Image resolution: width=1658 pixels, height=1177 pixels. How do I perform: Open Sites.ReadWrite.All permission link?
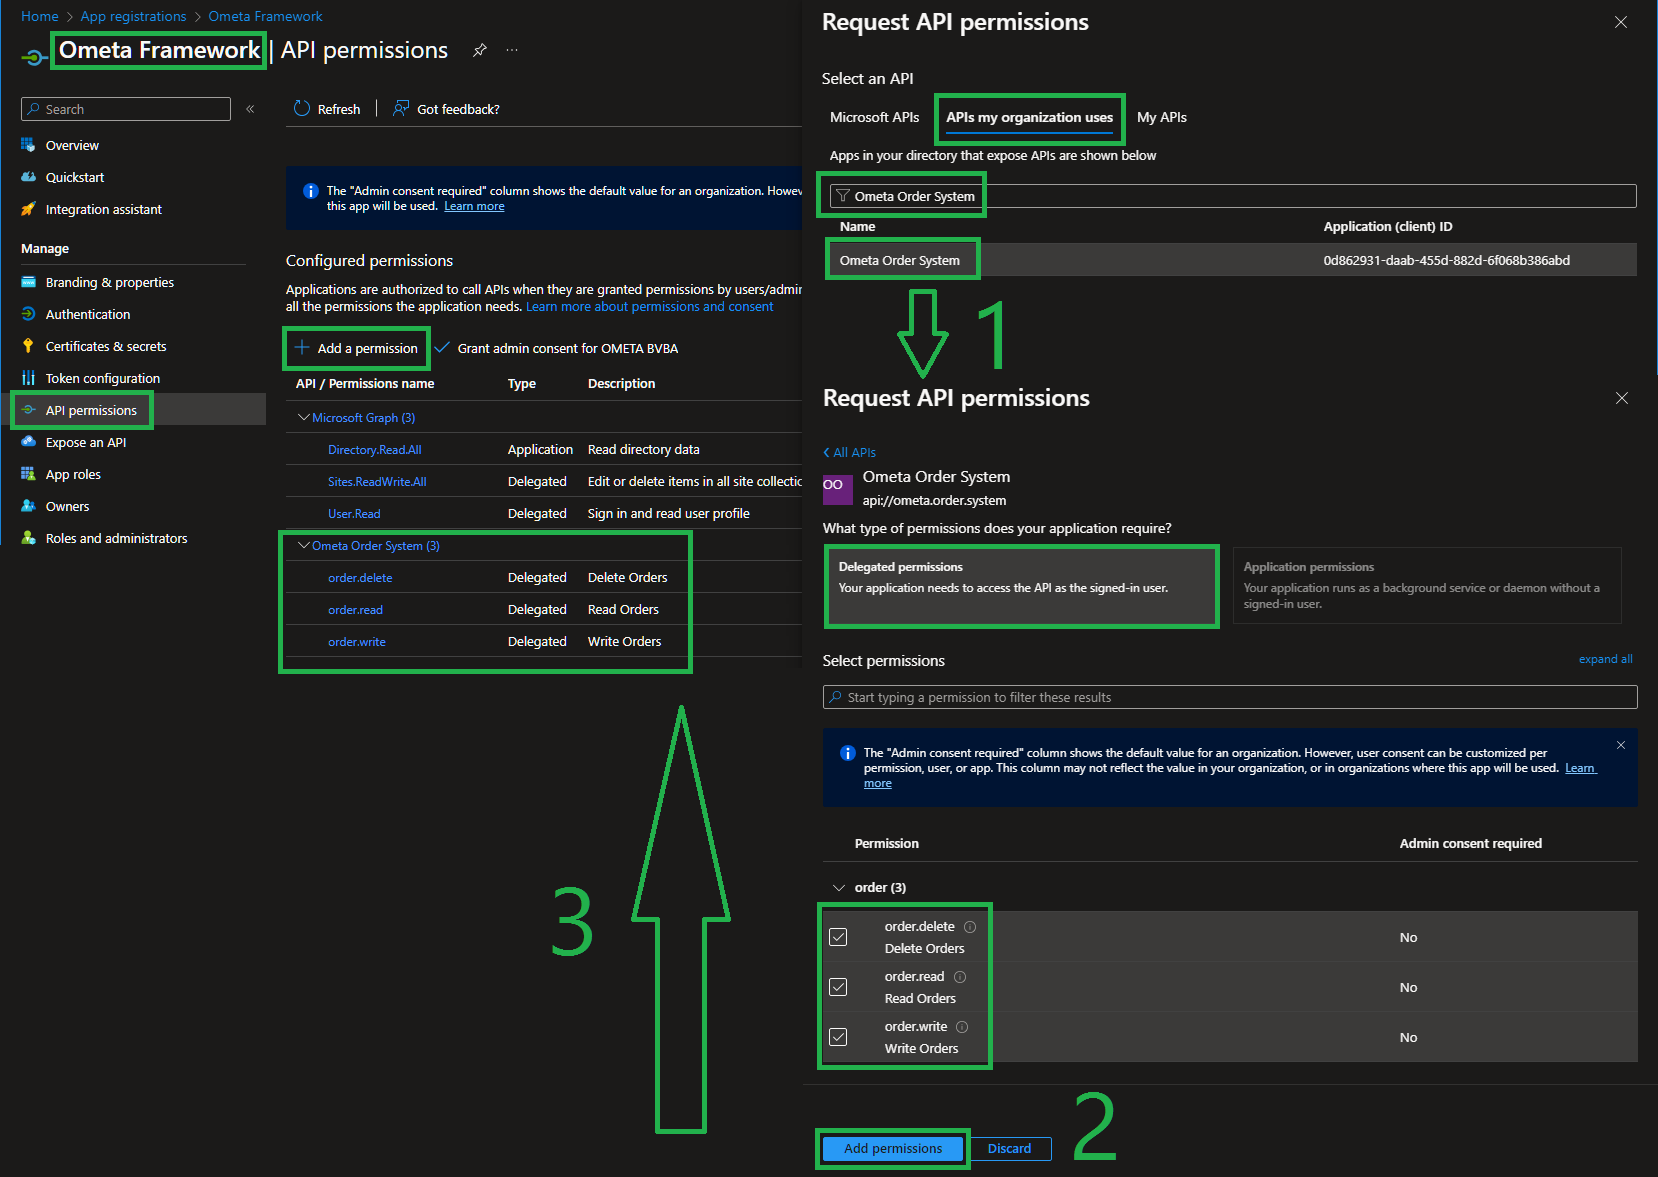[377, 482]
